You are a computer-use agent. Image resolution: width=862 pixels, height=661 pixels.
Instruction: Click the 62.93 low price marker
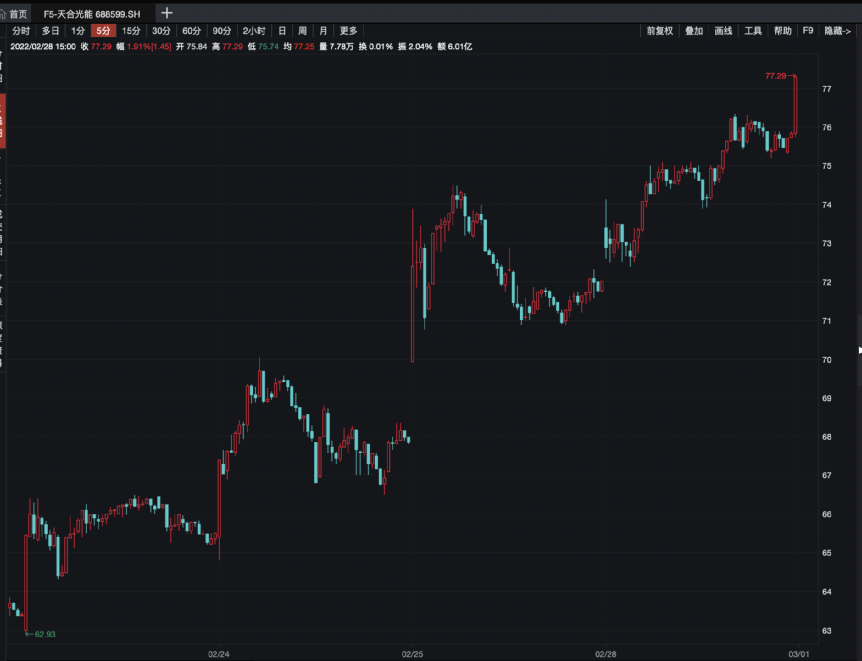point(45,634)
